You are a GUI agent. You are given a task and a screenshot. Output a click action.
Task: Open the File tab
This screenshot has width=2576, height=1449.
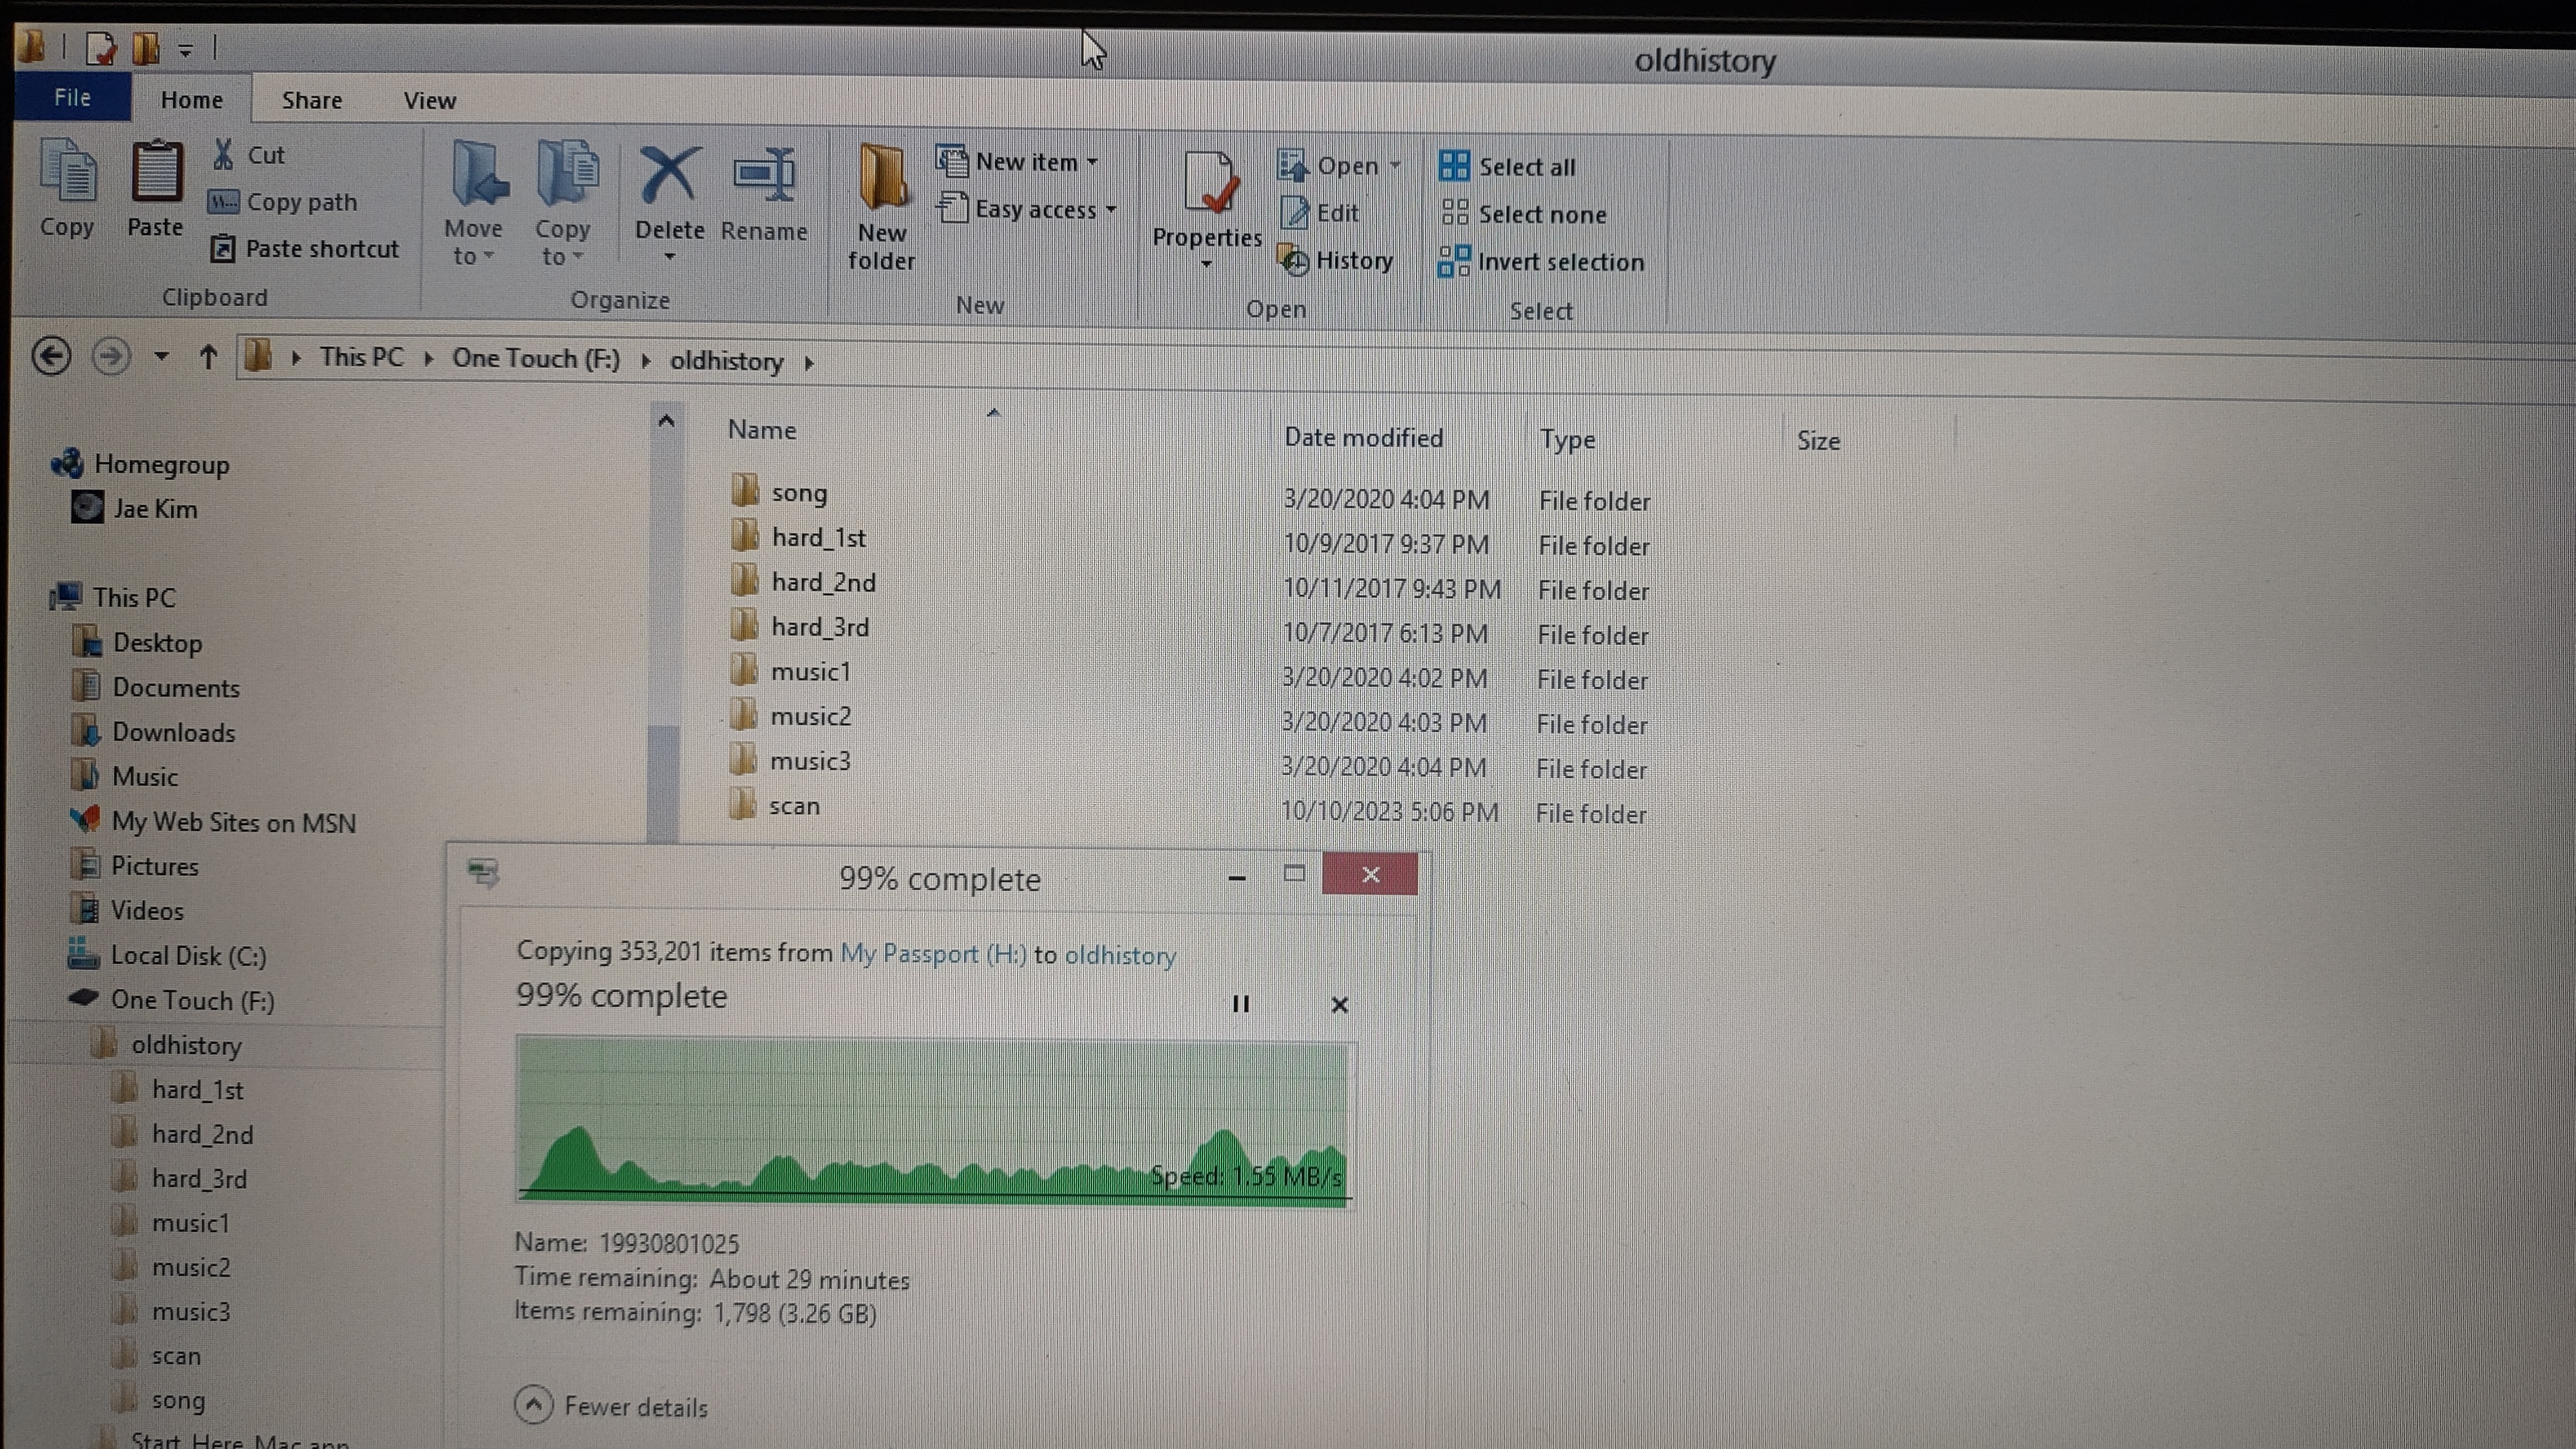tap(72, 98)
